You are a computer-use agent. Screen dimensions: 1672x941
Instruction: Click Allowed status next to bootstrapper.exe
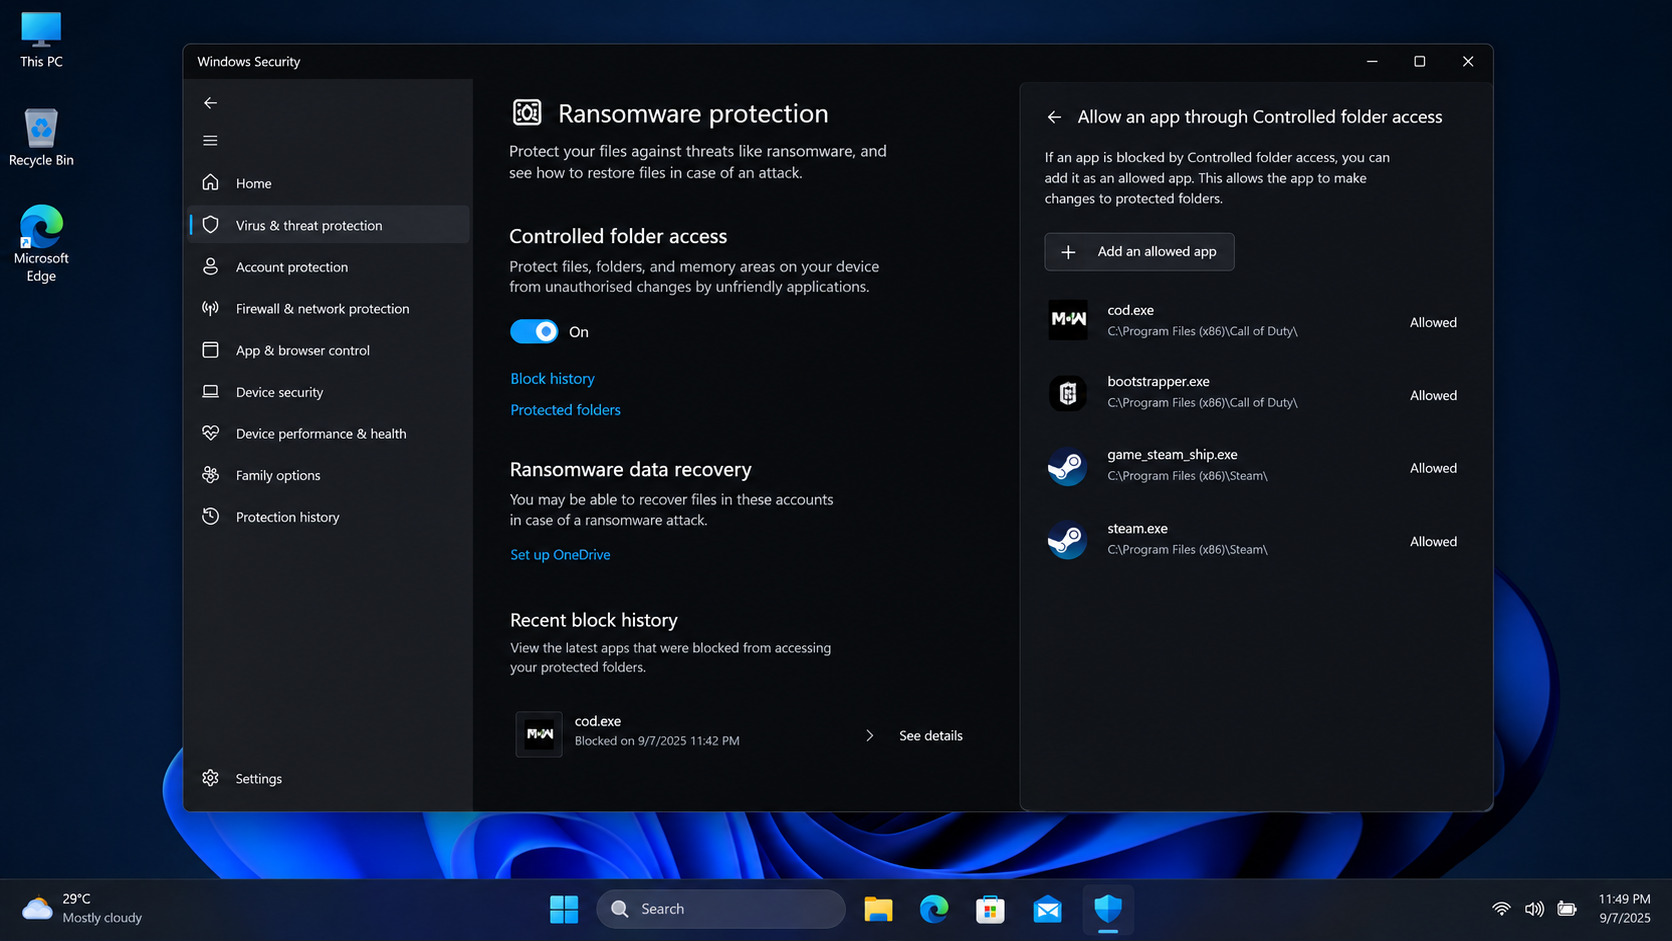point(1433,395)
